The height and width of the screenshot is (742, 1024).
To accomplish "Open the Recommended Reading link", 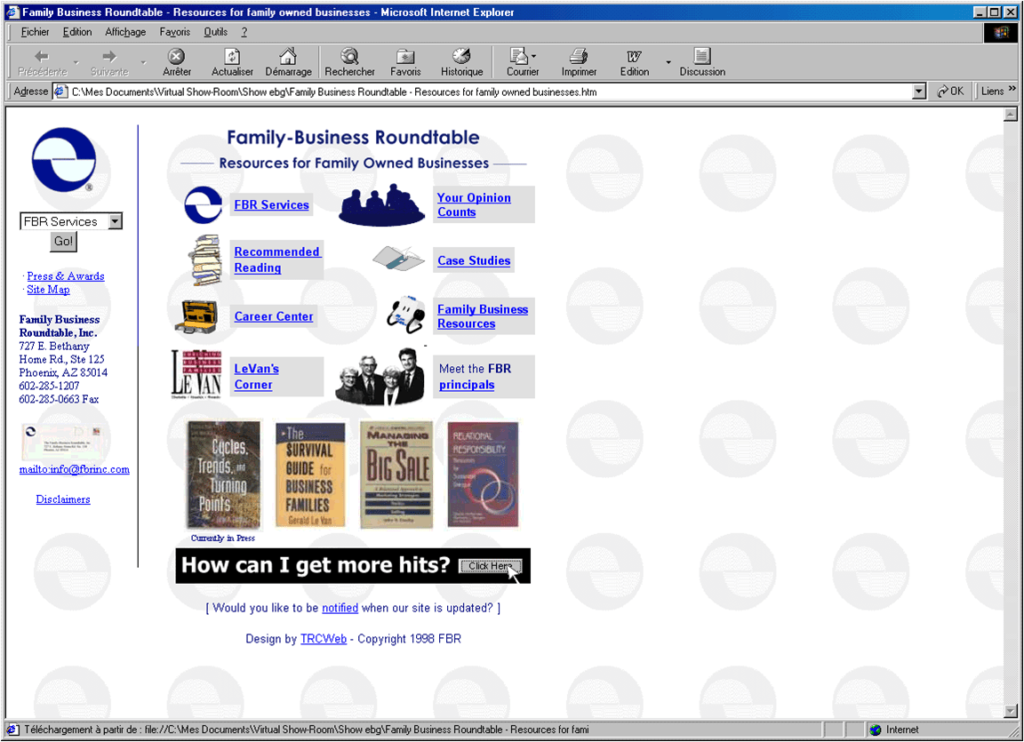I will 277,260.
